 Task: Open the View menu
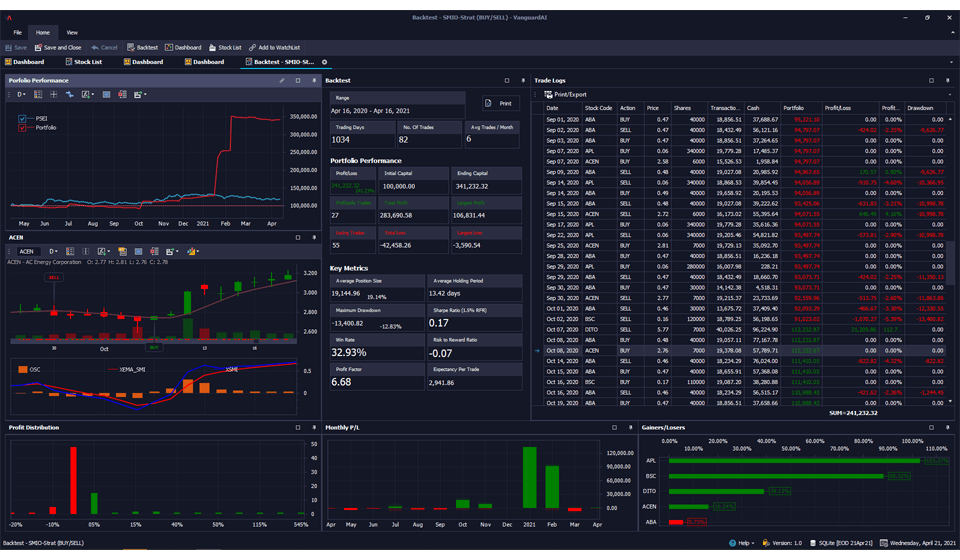[72, 32]
